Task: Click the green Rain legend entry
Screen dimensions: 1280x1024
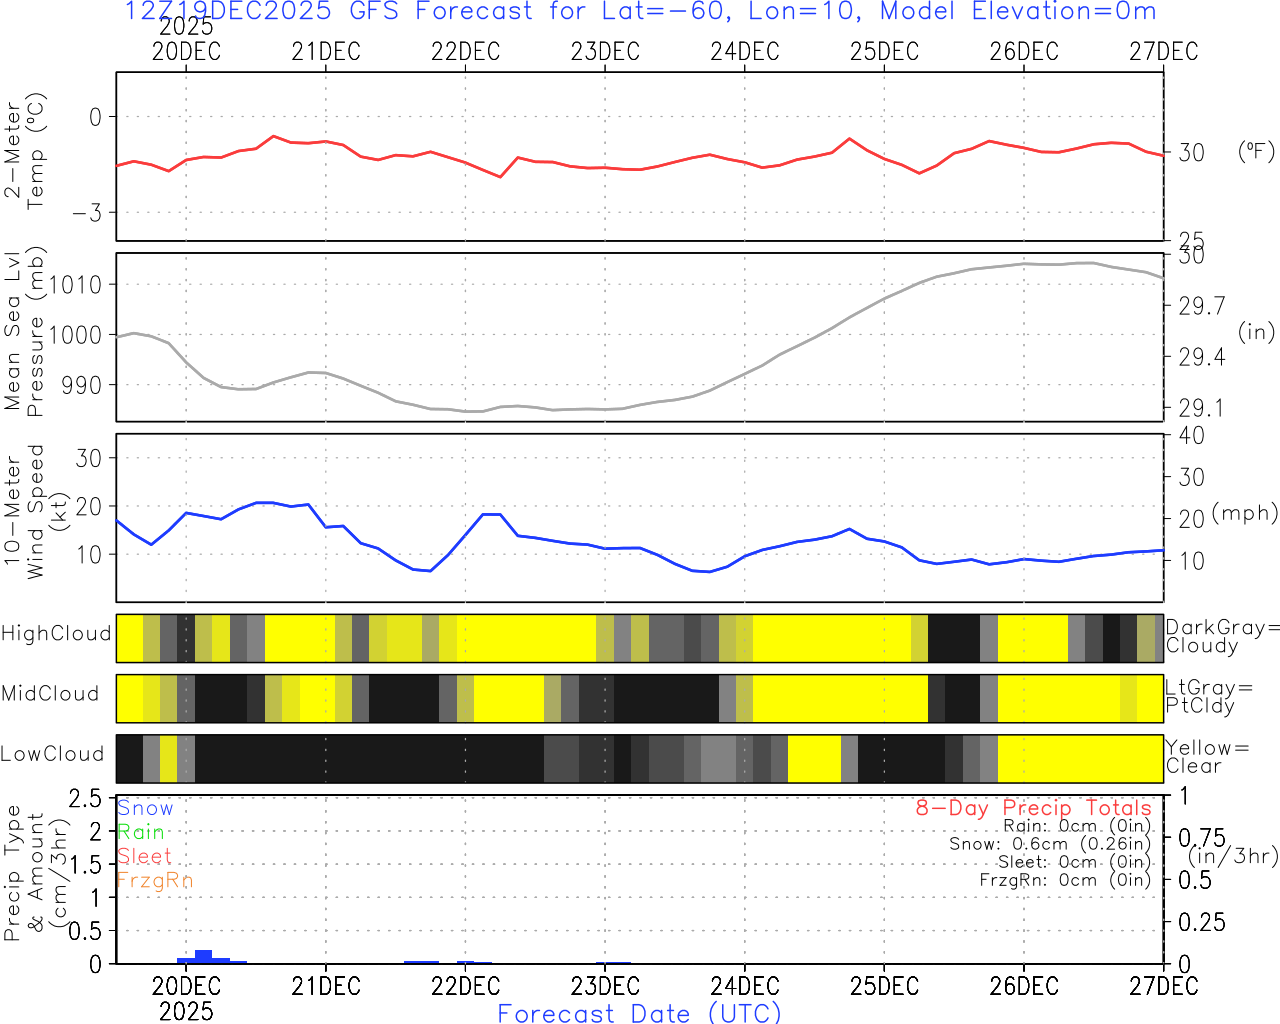Action: pyautogui.click(x=141, y=833)
